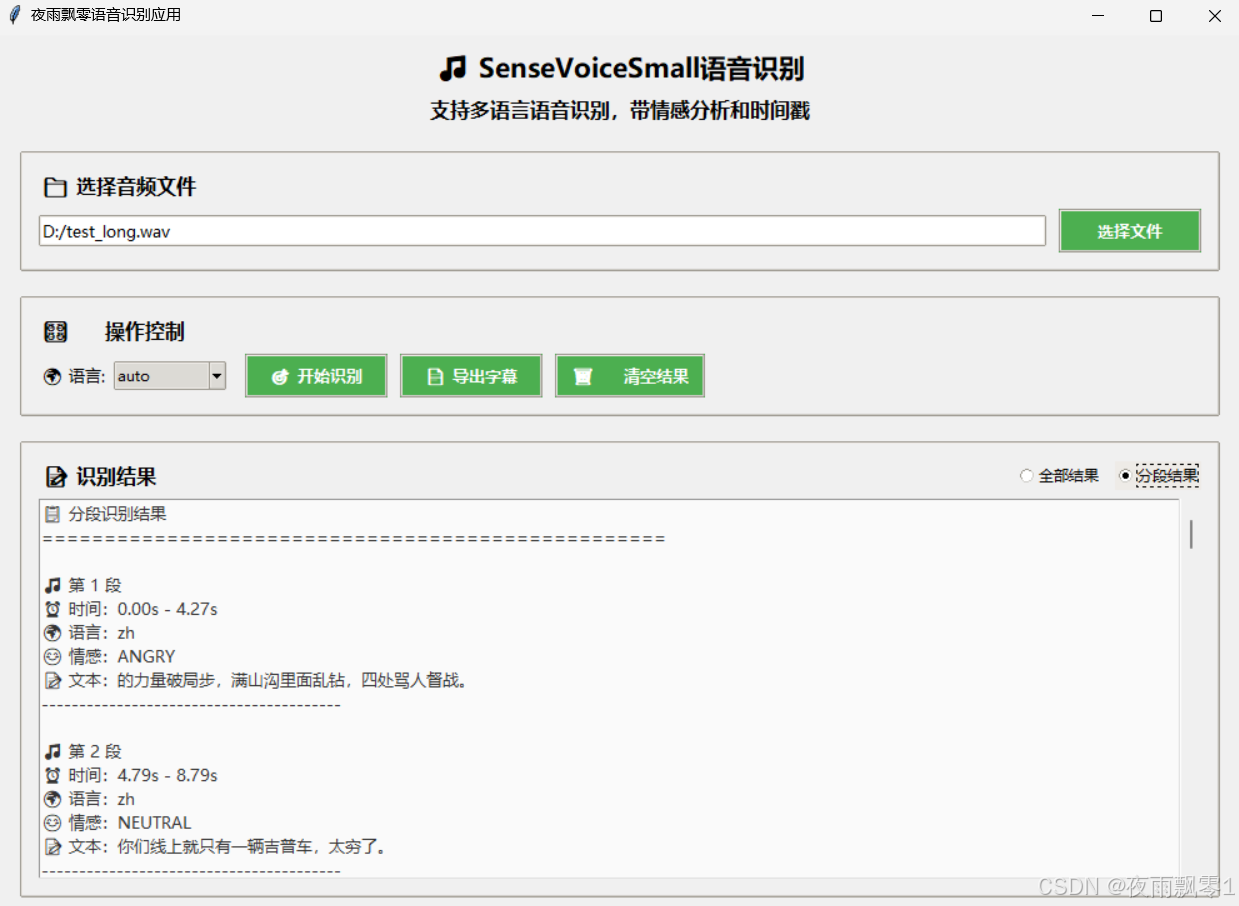Click the 第 2 段 segment heading
The width and height of the screenshot is (1239, 906).
point(95,751)
